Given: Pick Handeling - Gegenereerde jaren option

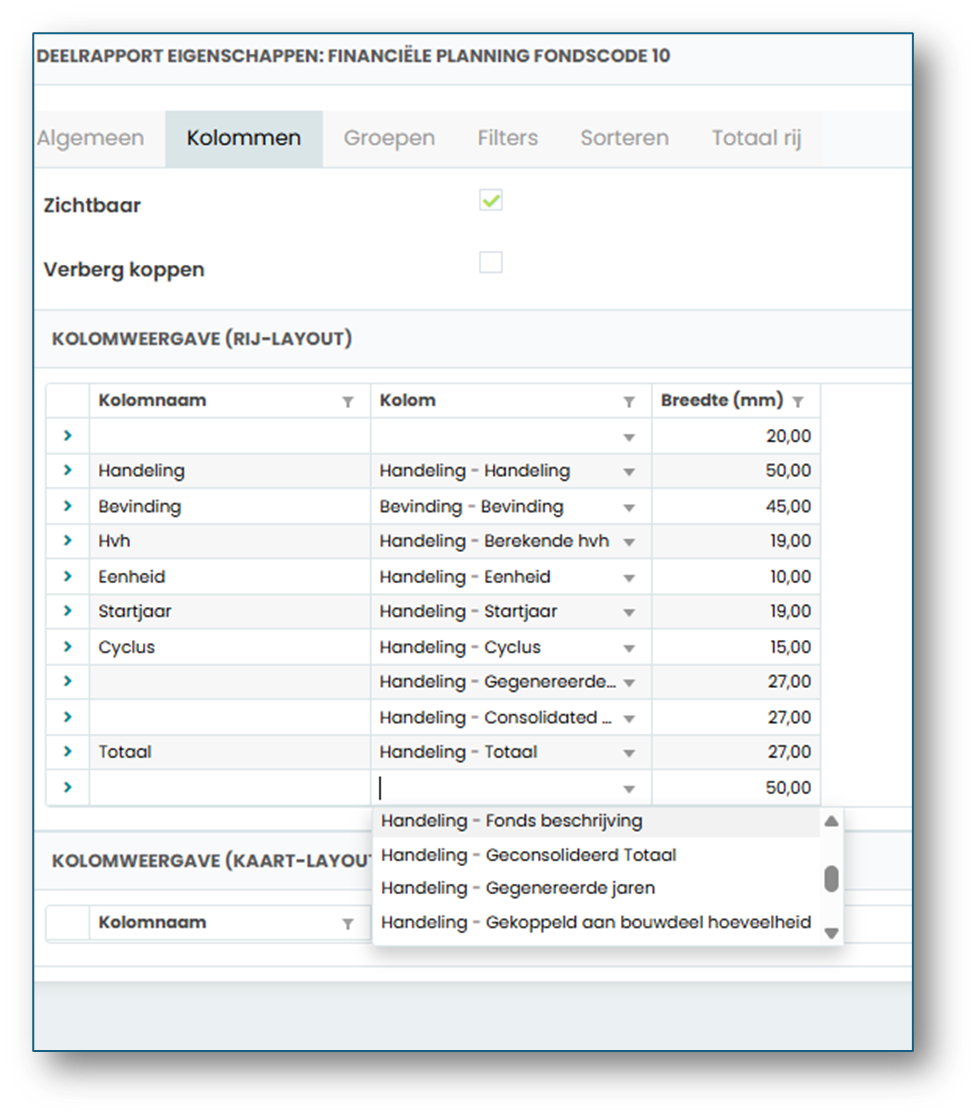Looking at the screenshot, I should [x=596, y=888].
